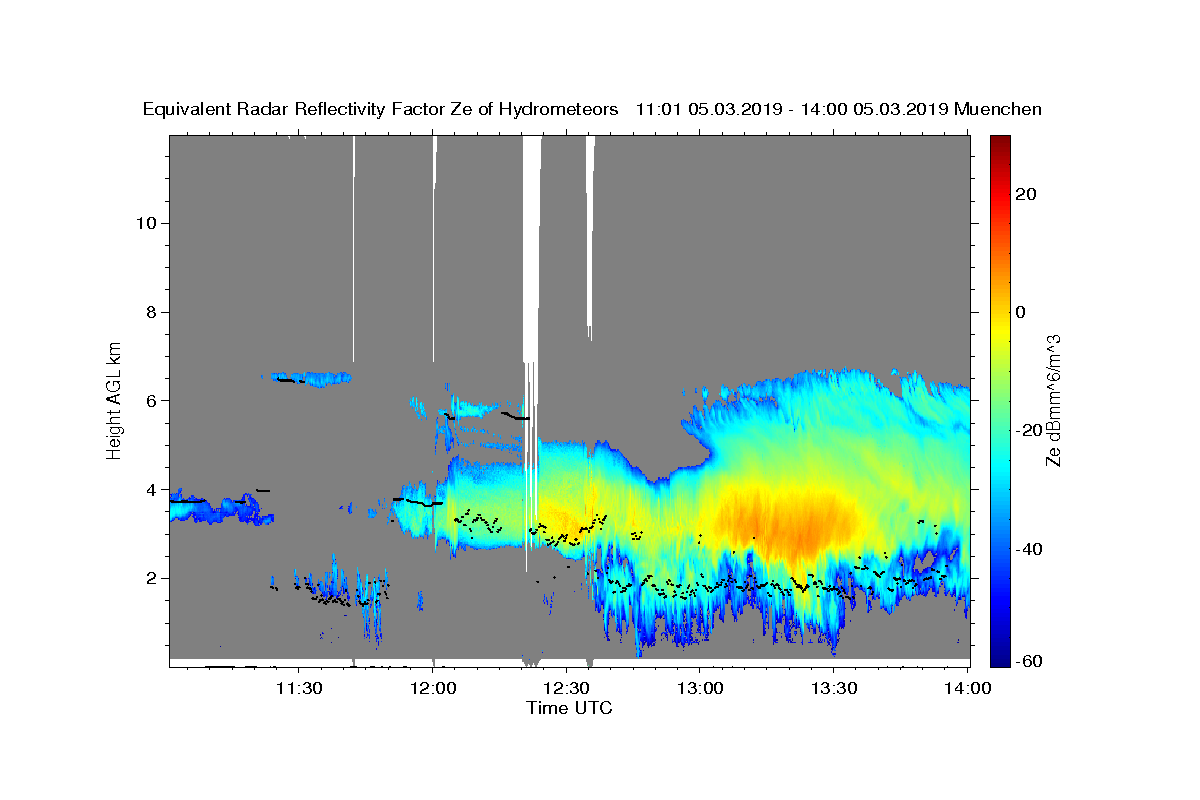1200x800 pixels.
Task: Click the colorbar value -20
Action: pyautogui.click(x=1028, y=431)
